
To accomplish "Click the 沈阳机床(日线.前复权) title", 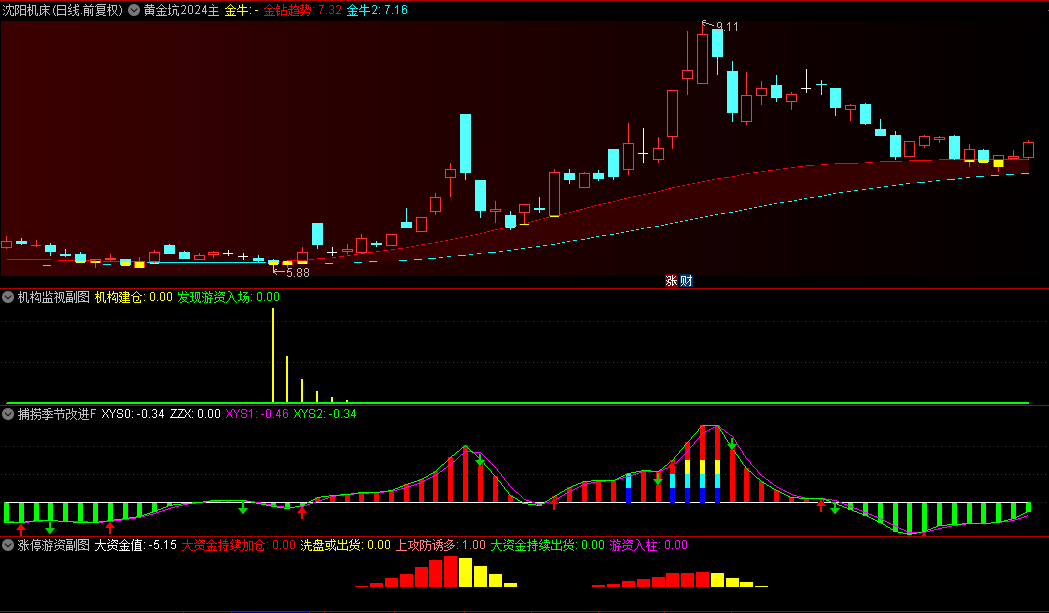I will coord(63,10).
